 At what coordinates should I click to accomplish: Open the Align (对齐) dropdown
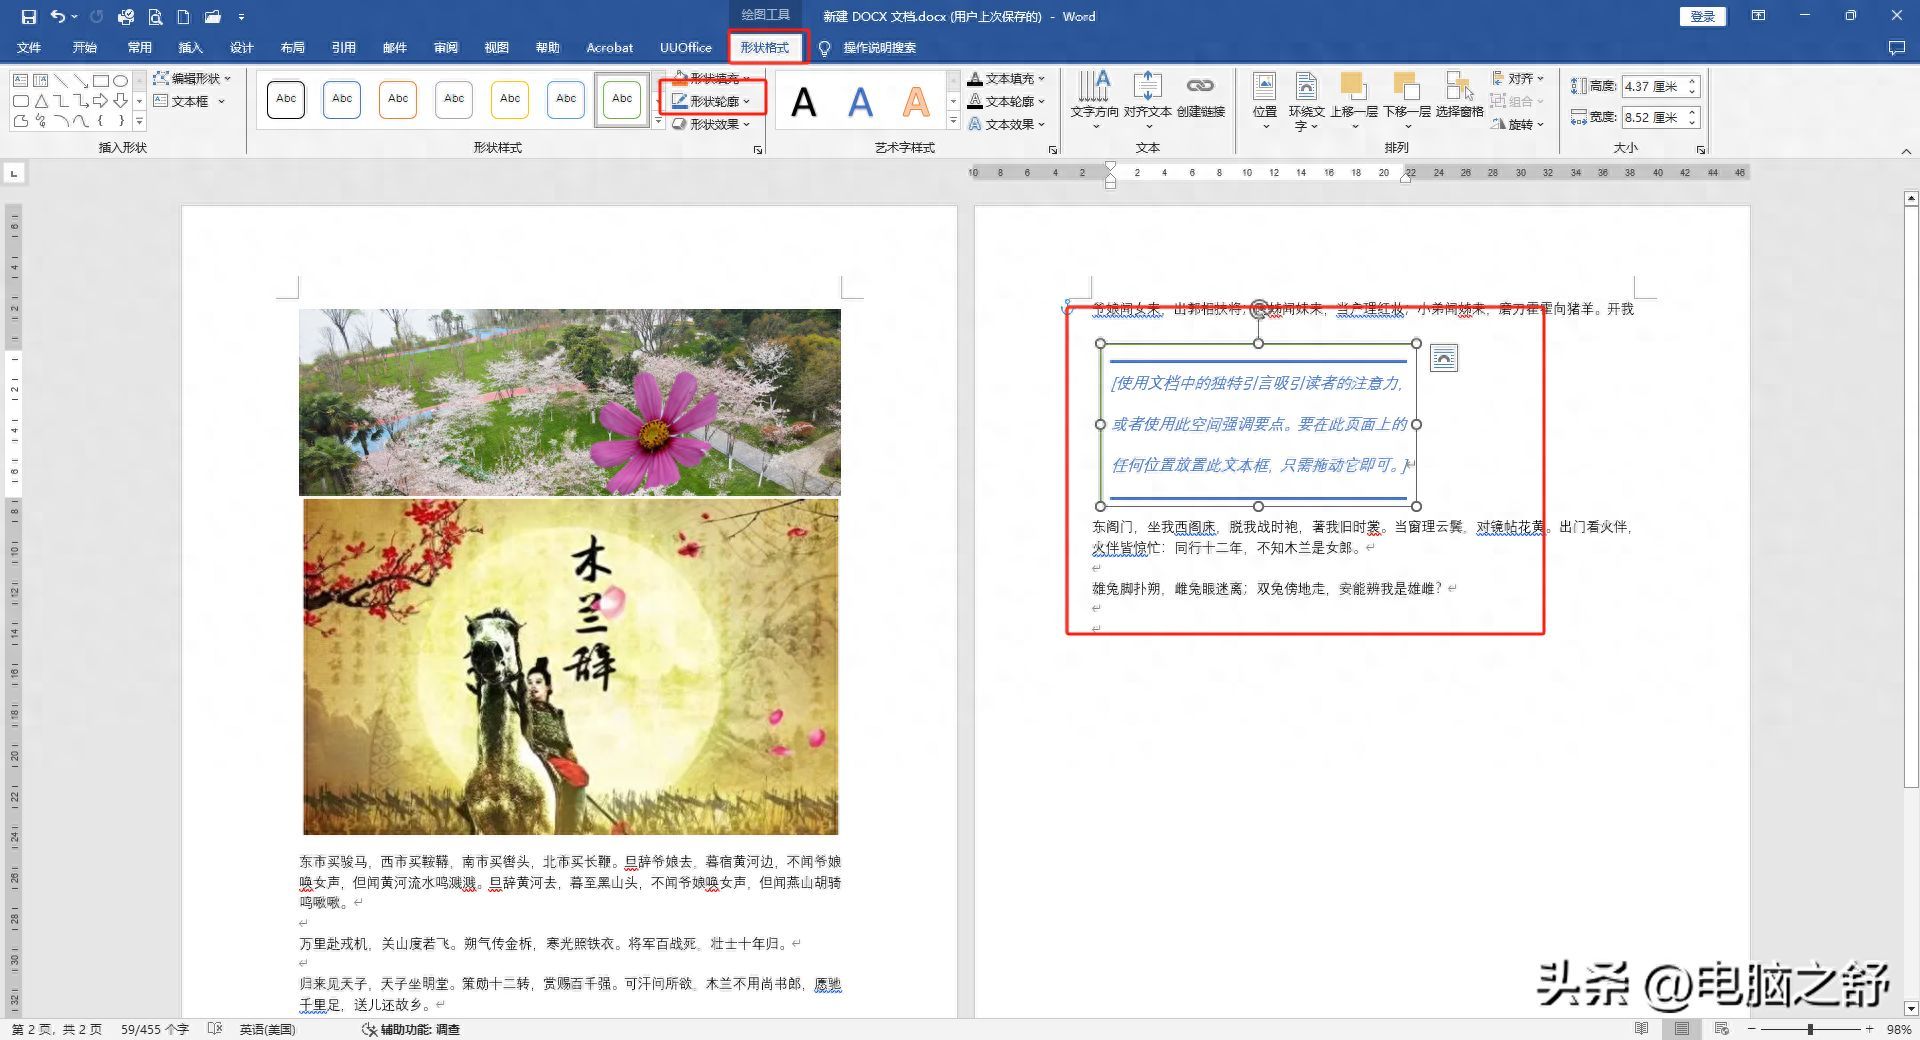pos(1517,78)
